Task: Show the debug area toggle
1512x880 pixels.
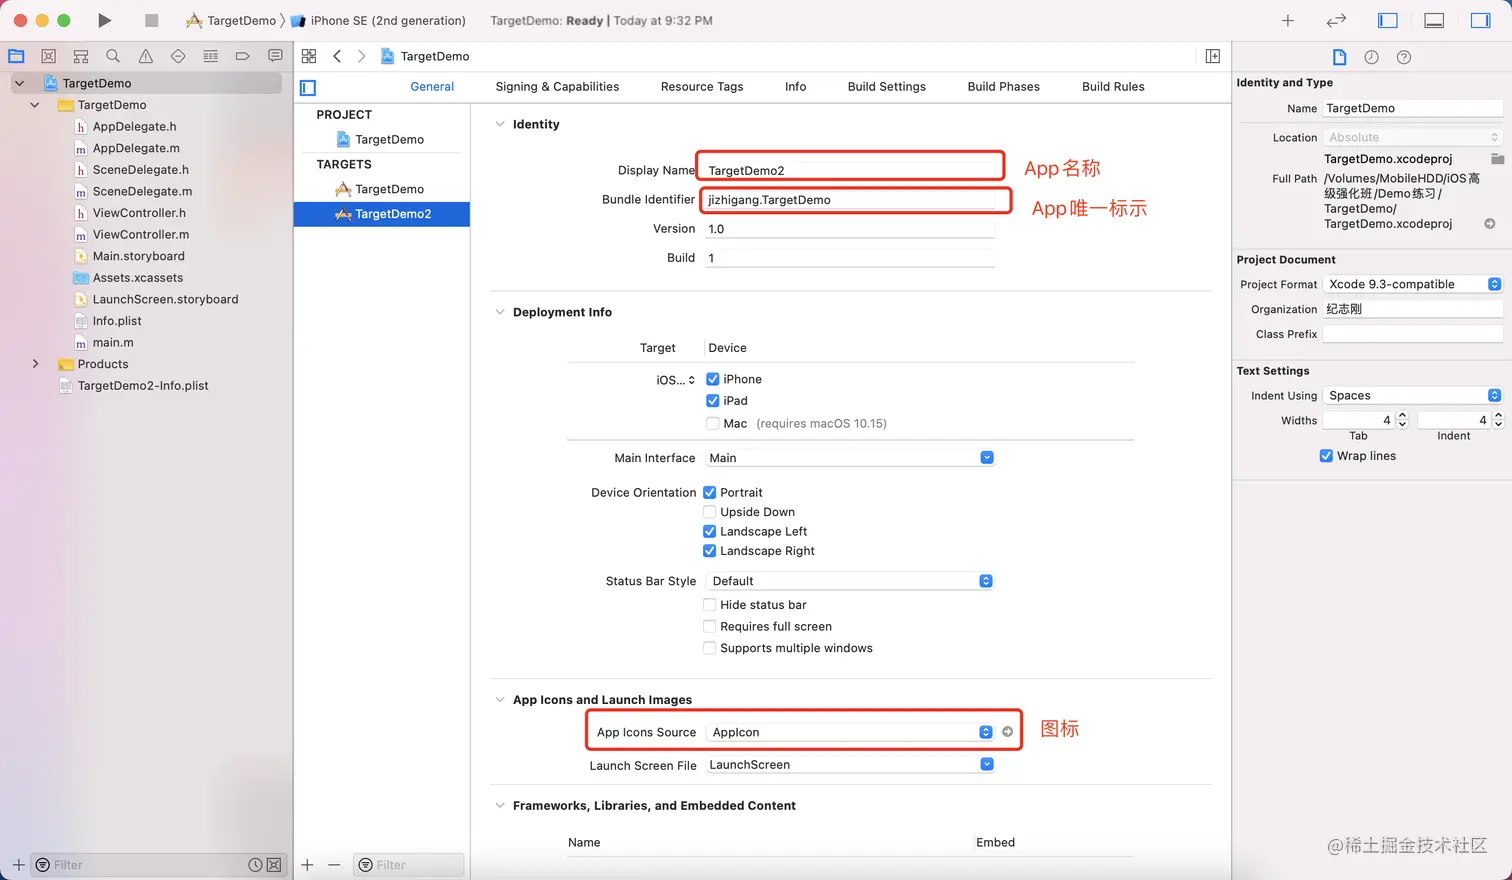Action: tap(1434, 20)
